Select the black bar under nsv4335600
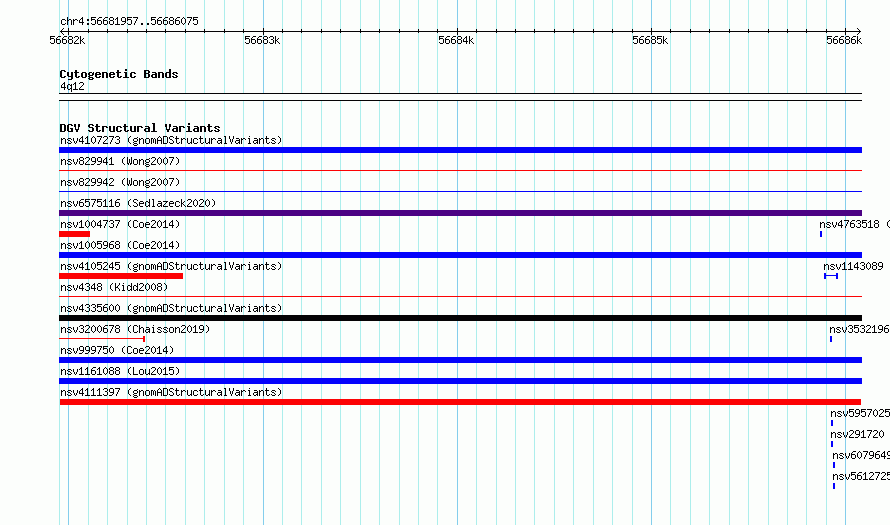Screen dimensions: 890x525 tap(460, 318)
